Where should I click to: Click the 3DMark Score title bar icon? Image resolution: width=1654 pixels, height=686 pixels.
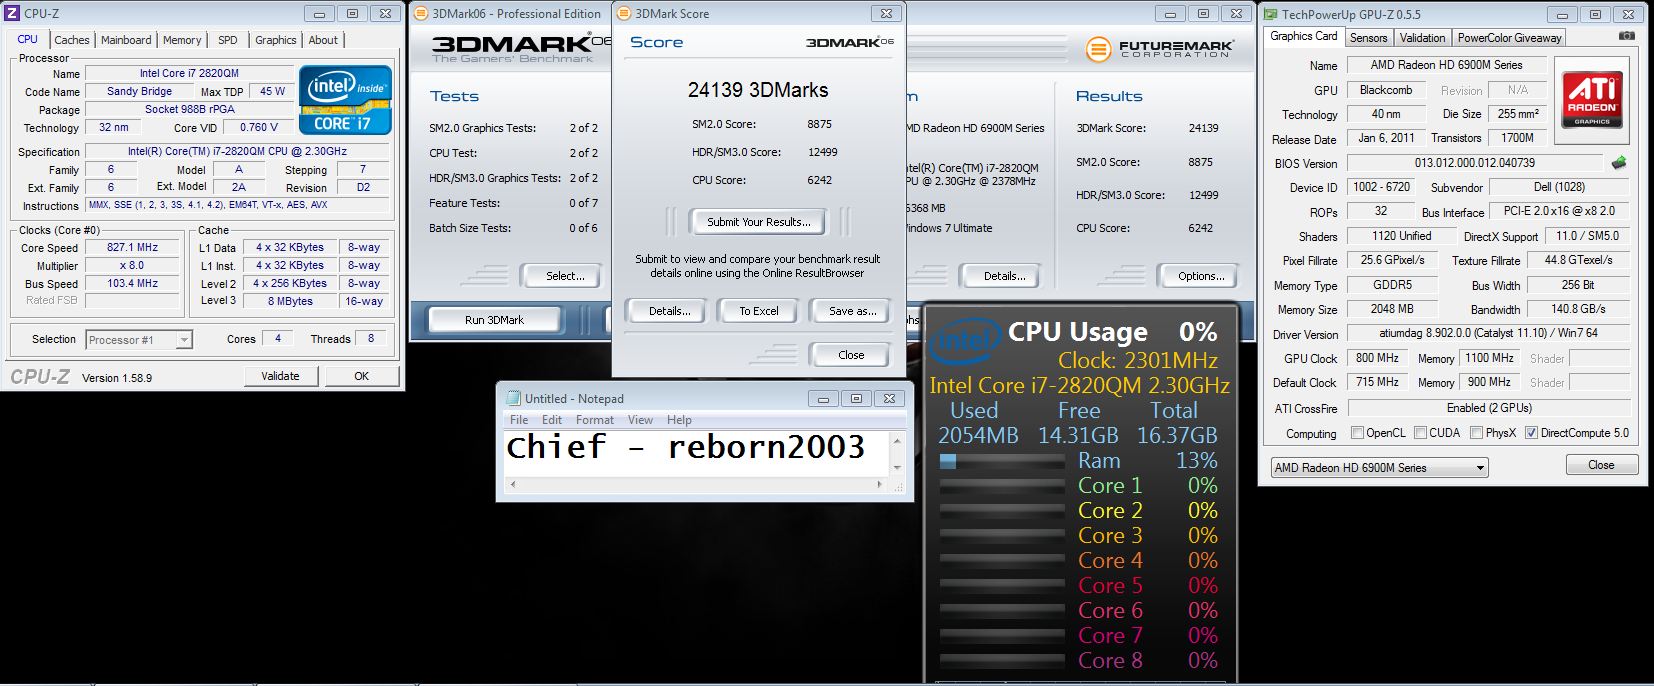pyautogui.click(x=625, y=13)
